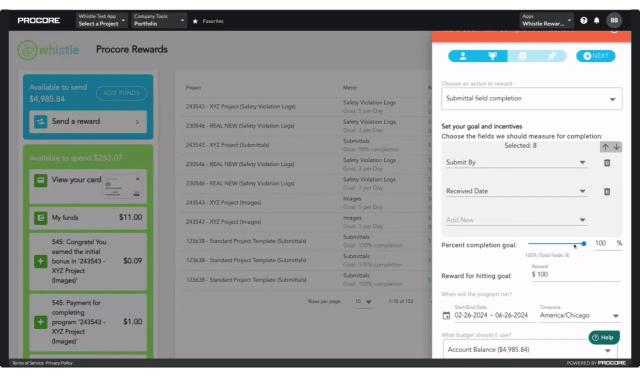Expand the Submit By field dropdown
The width and height of the screenshot is (640, 377).
click(516, 162)
